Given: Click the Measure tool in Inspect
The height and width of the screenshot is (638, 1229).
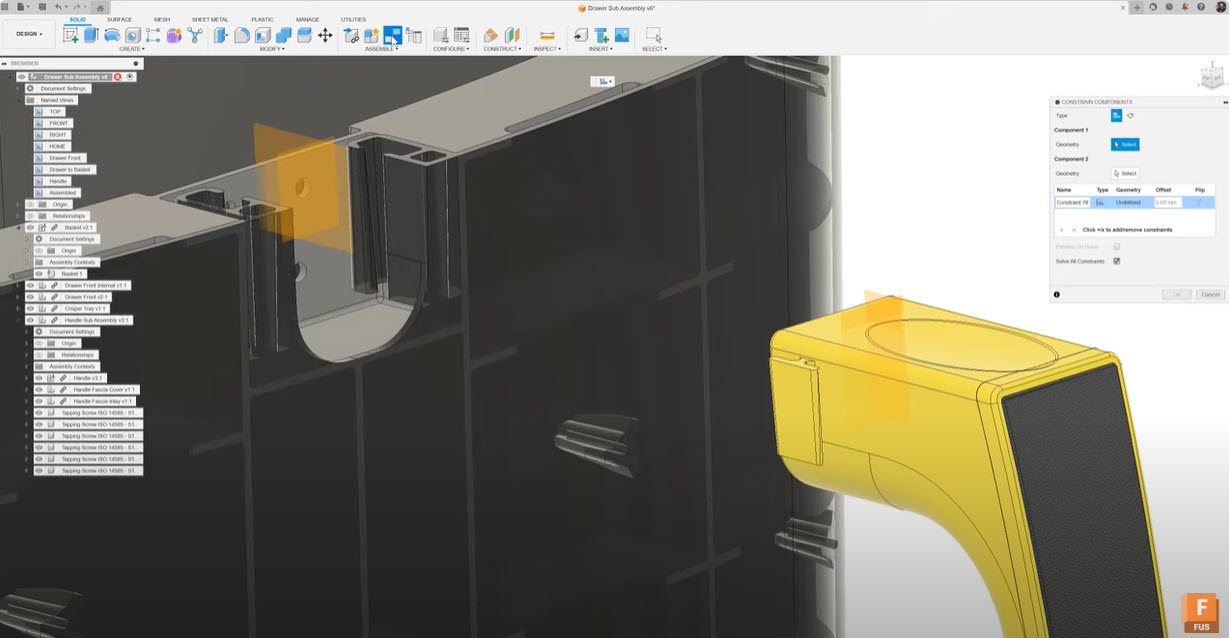Looking at the screenshot, I should [x=547, y=35].
